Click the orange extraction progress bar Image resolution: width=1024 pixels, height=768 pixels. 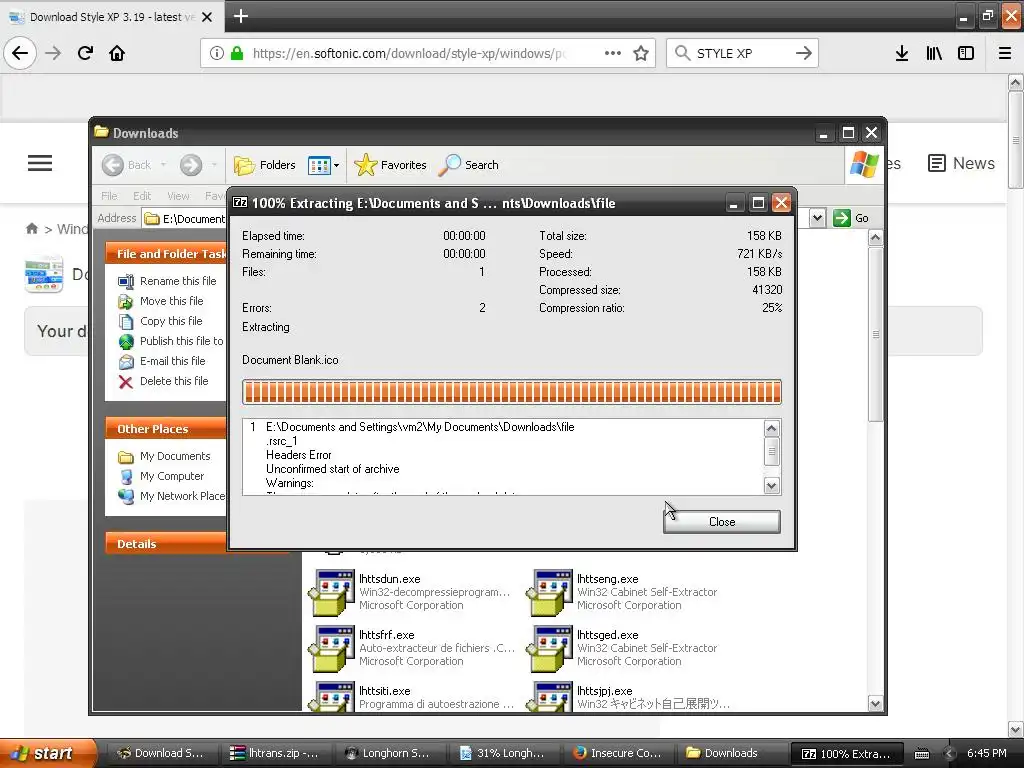tap(511, 392)
